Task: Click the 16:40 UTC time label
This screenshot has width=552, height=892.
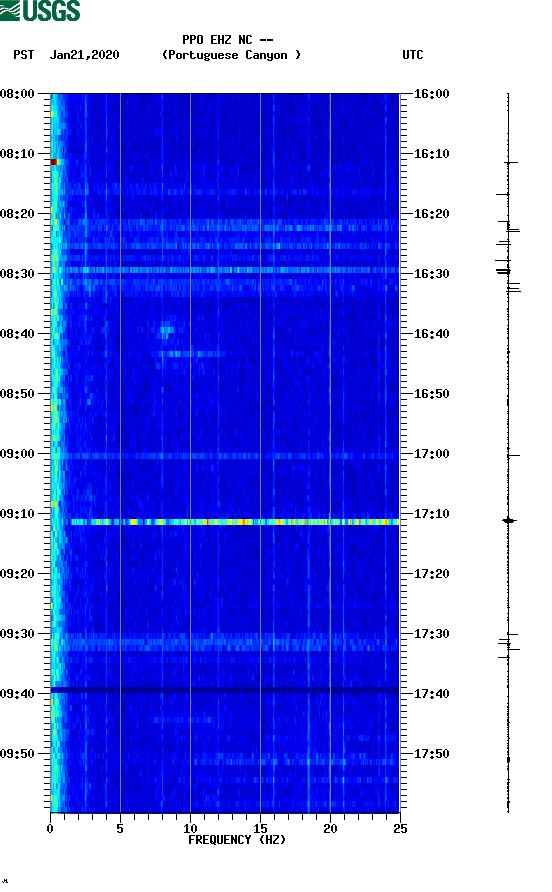Action: [431, 333]
